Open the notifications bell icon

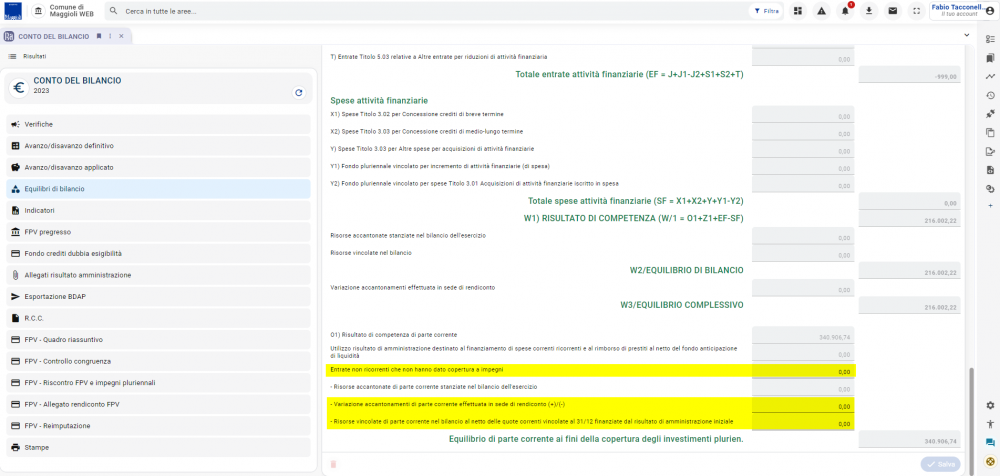pyautogui.click(x=845, y=11)
